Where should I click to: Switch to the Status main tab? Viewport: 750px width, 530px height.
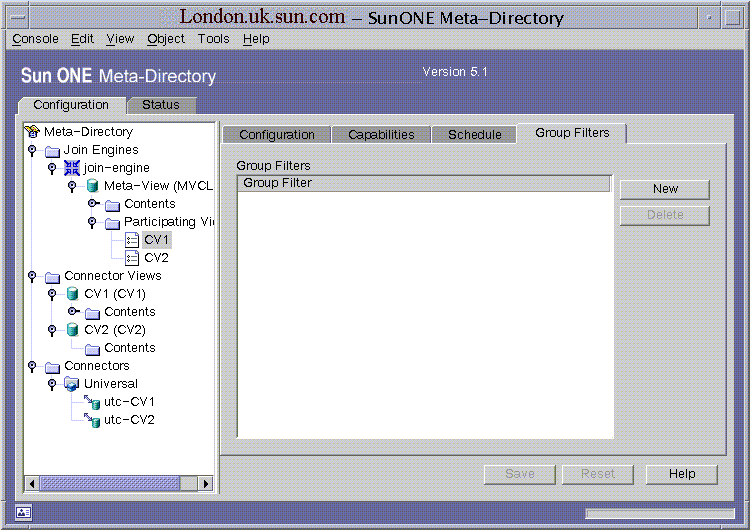(161, 105)
